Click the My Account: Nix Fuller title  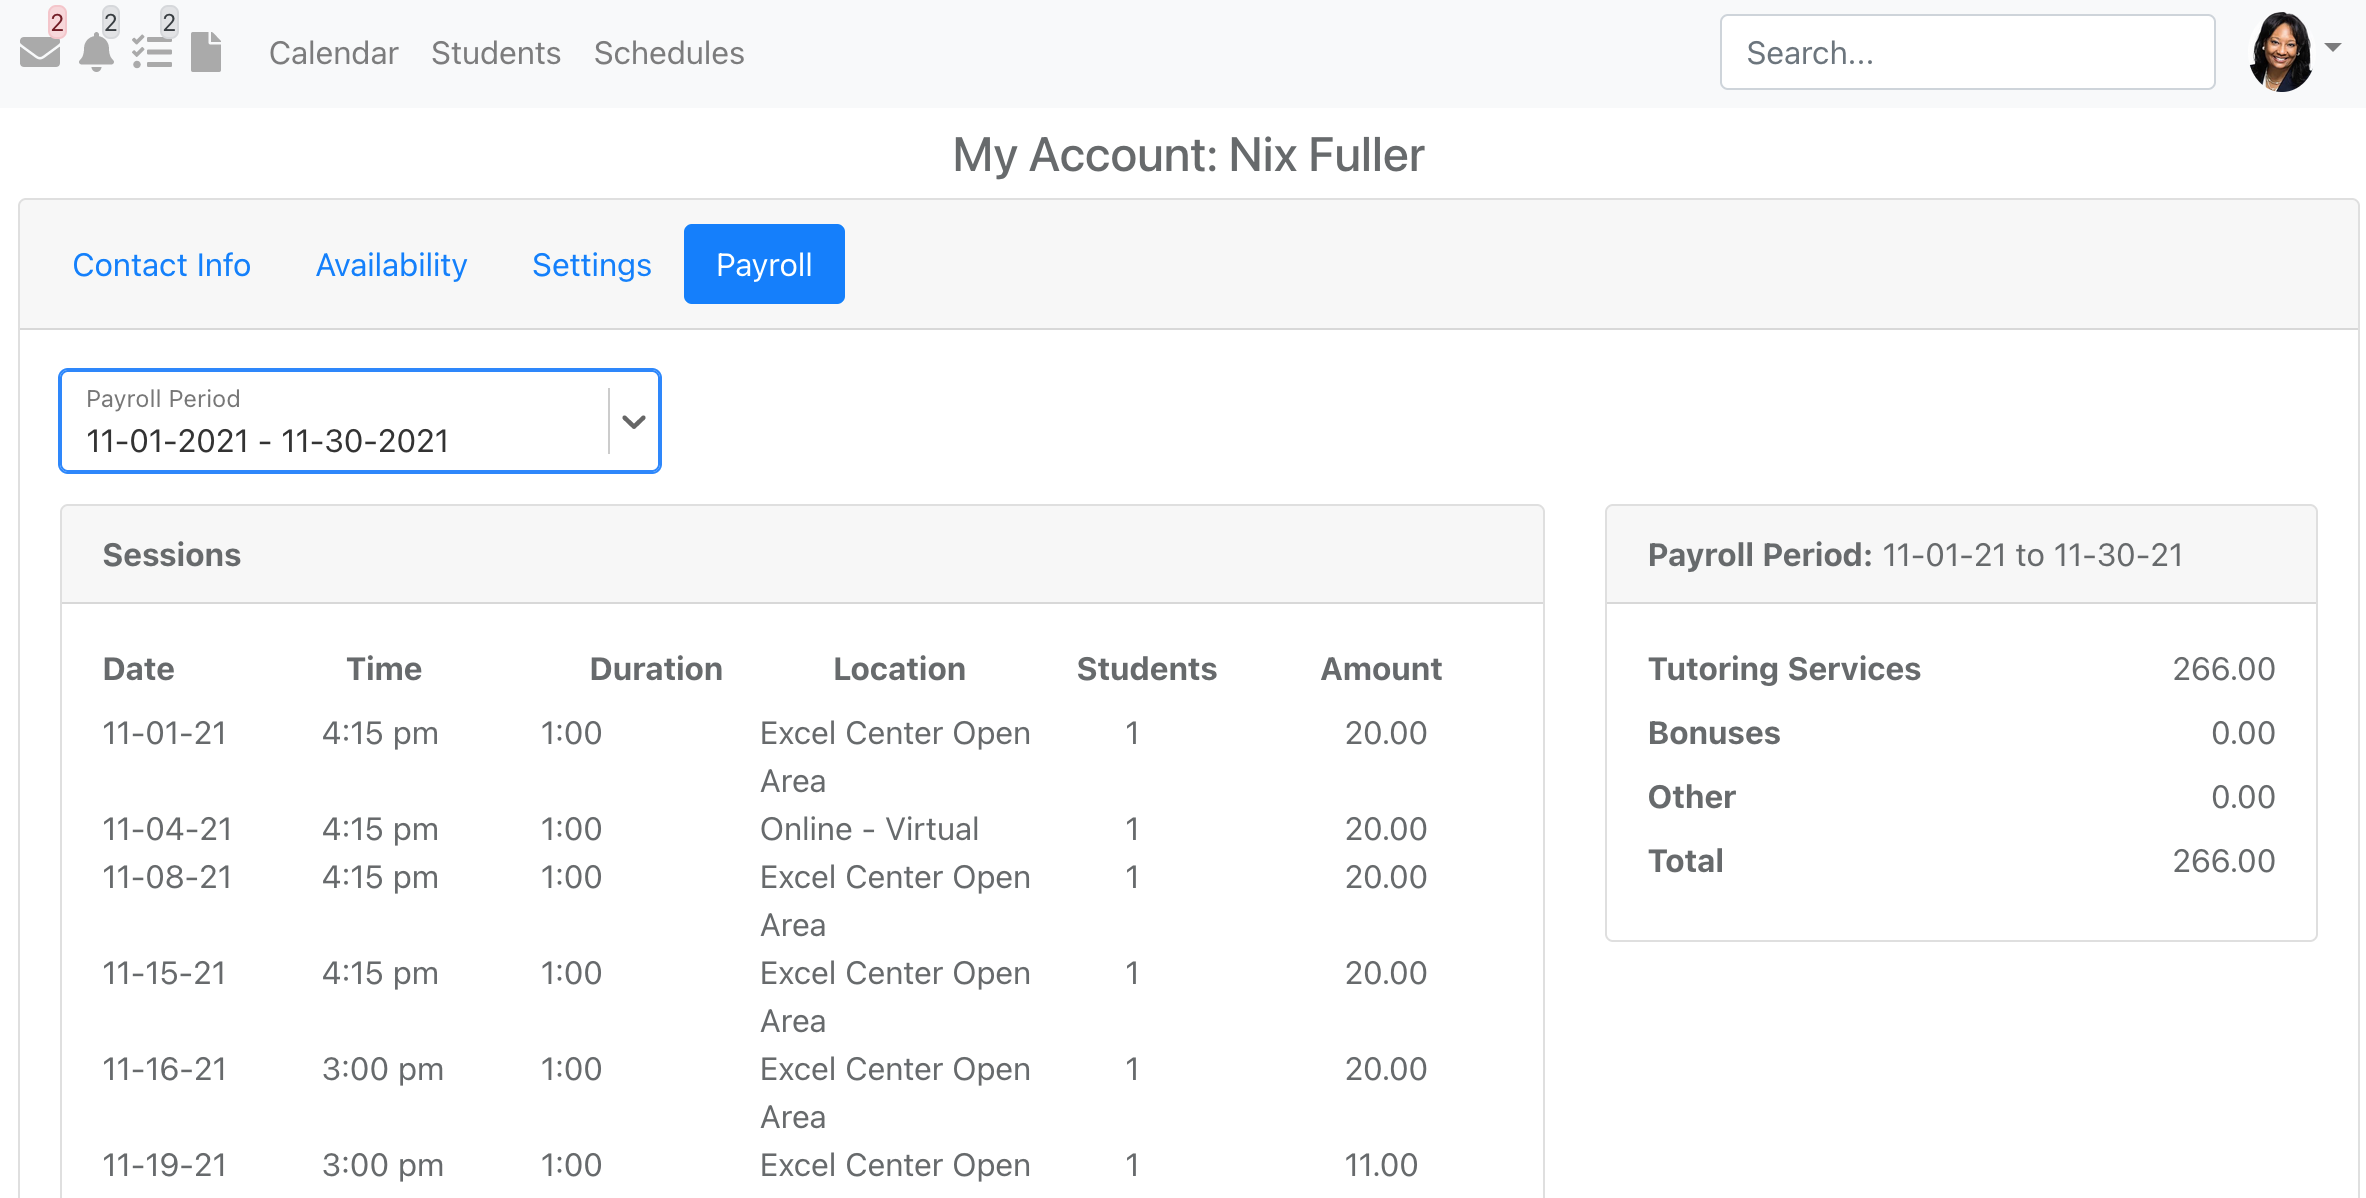1188,155
